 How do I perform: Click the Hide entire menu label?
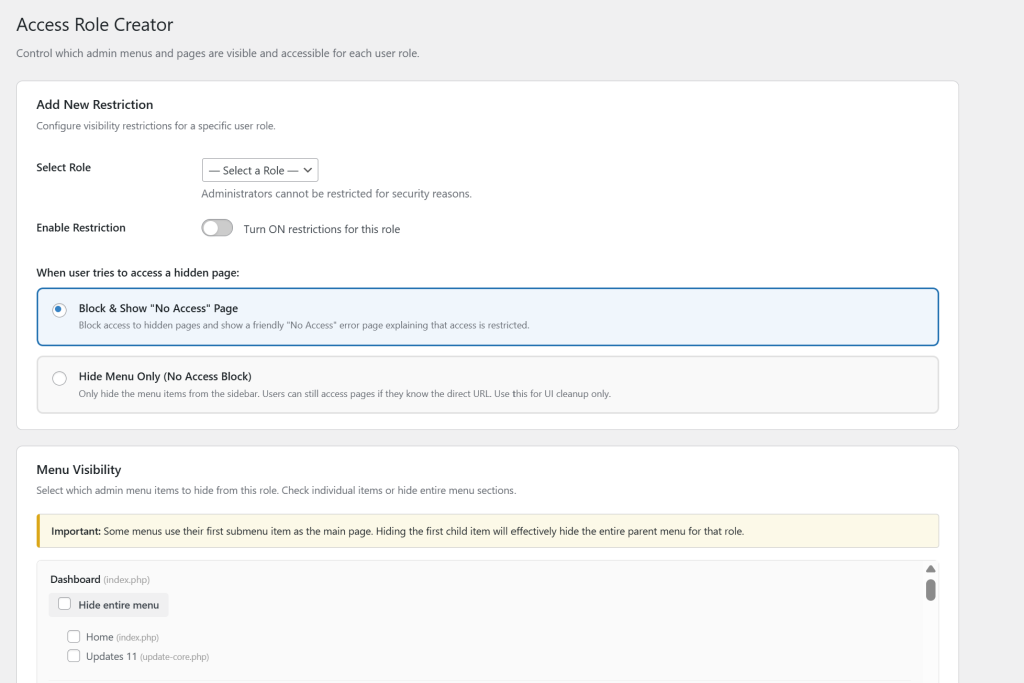click(117, 604)
